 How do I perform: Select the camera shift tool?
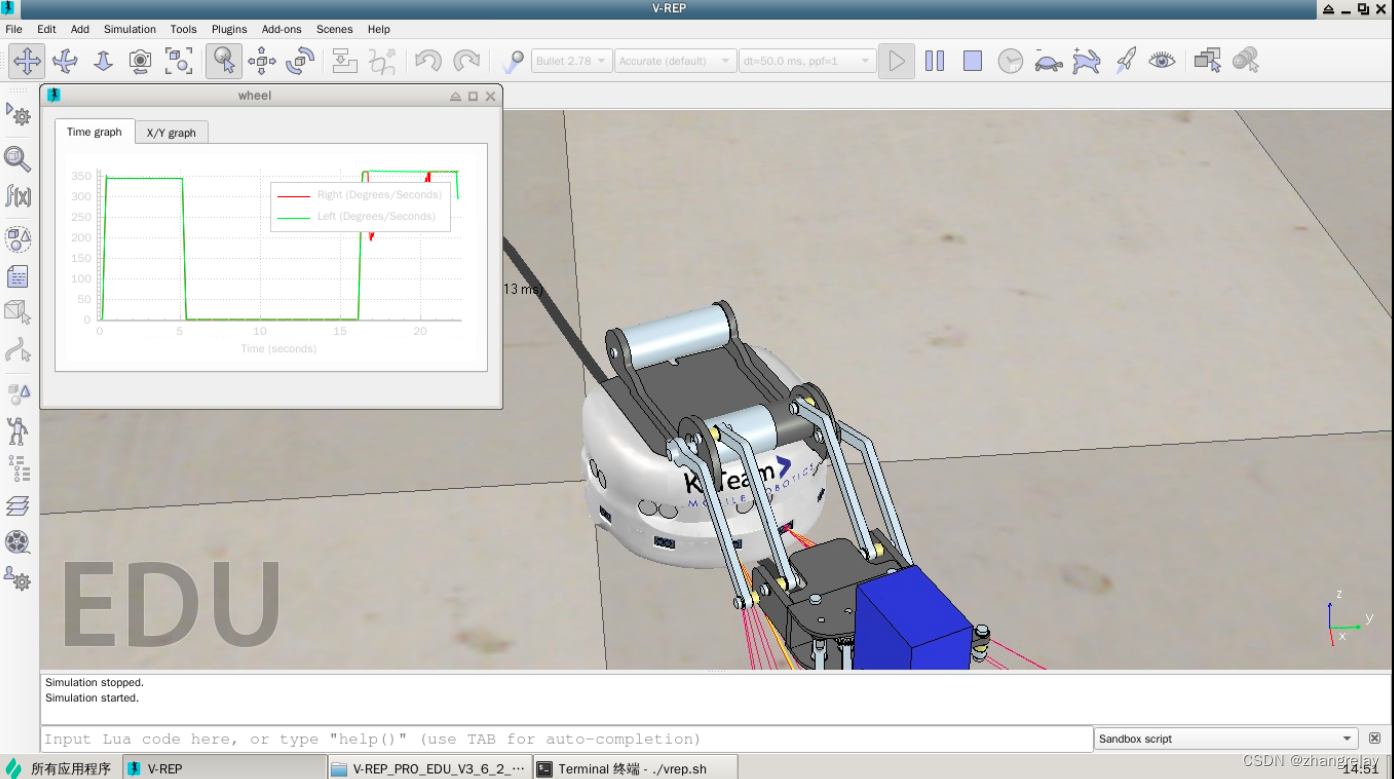(103, 61)
